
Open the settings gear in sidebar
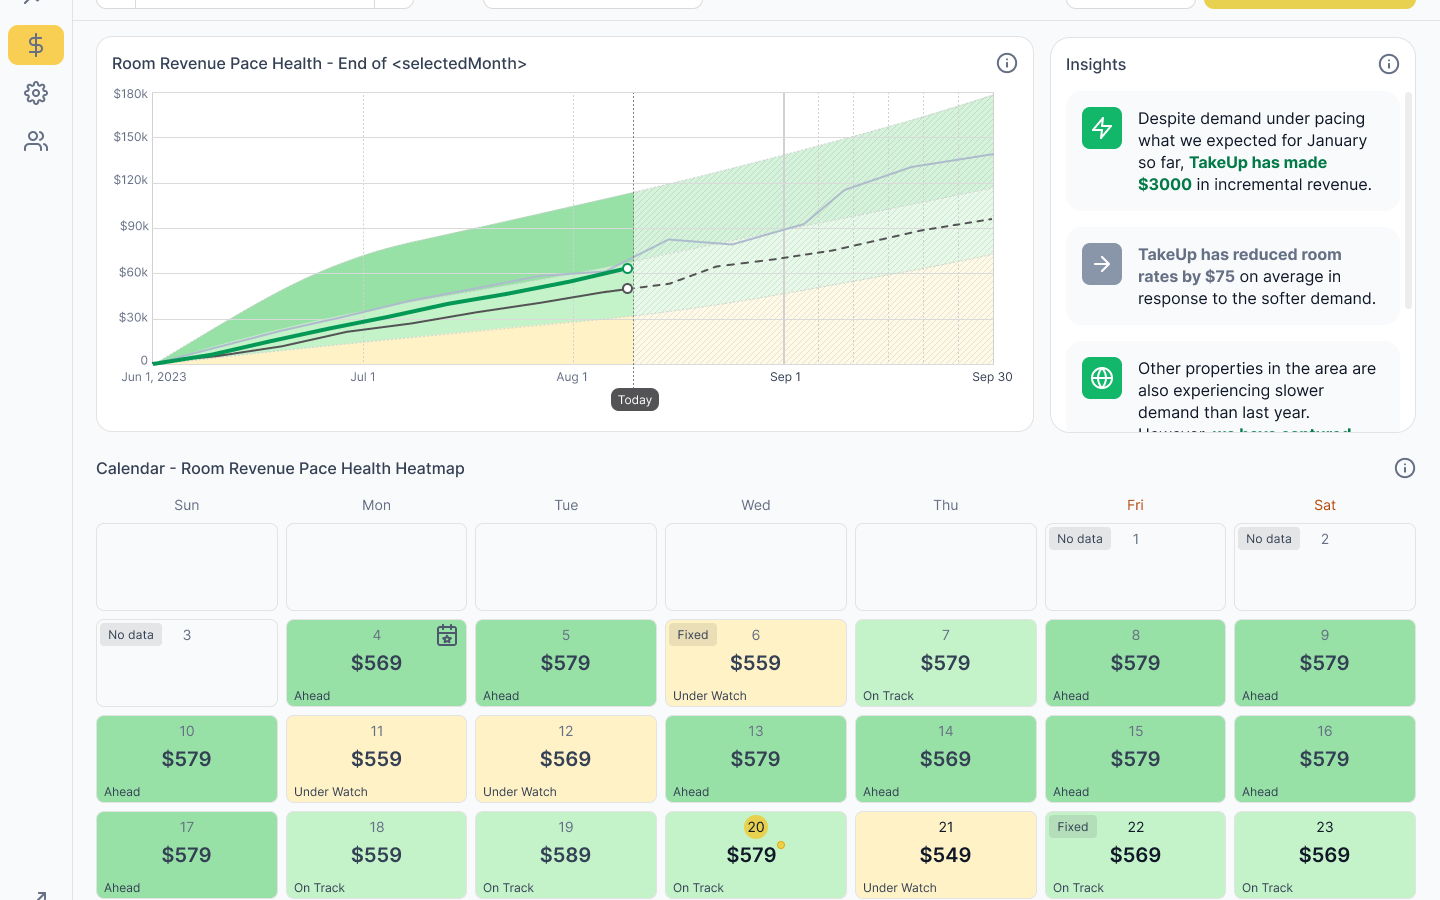[36, 93]
